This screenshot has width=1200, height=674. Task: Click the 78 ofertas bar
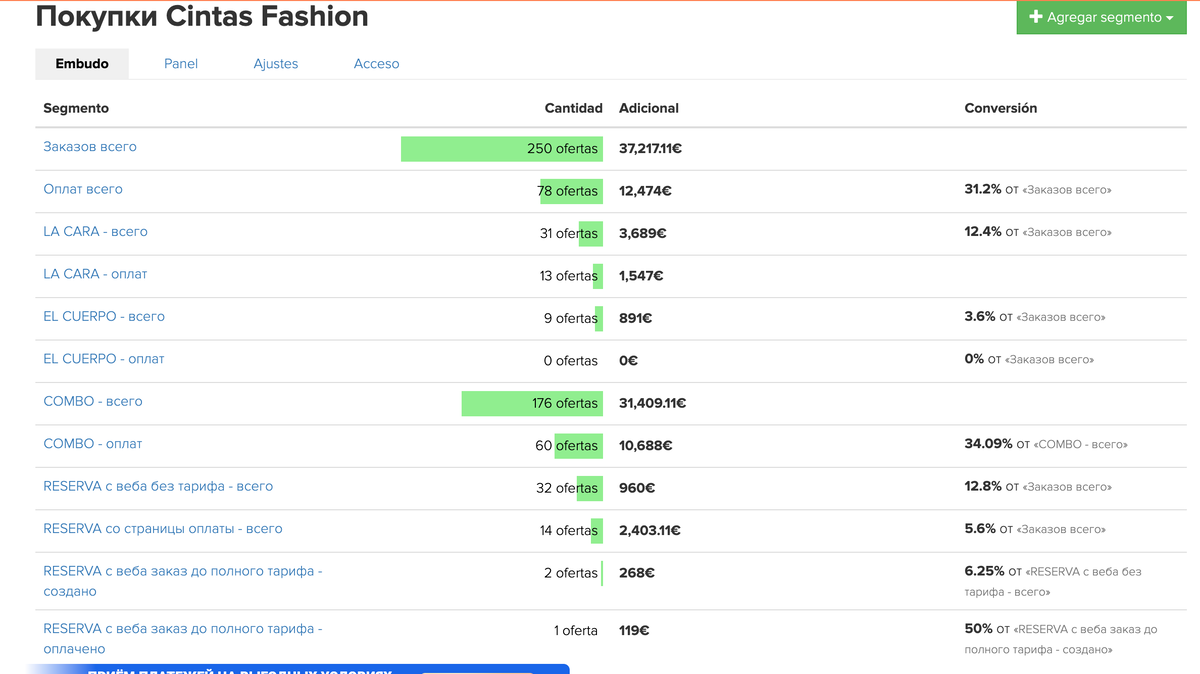571,191
